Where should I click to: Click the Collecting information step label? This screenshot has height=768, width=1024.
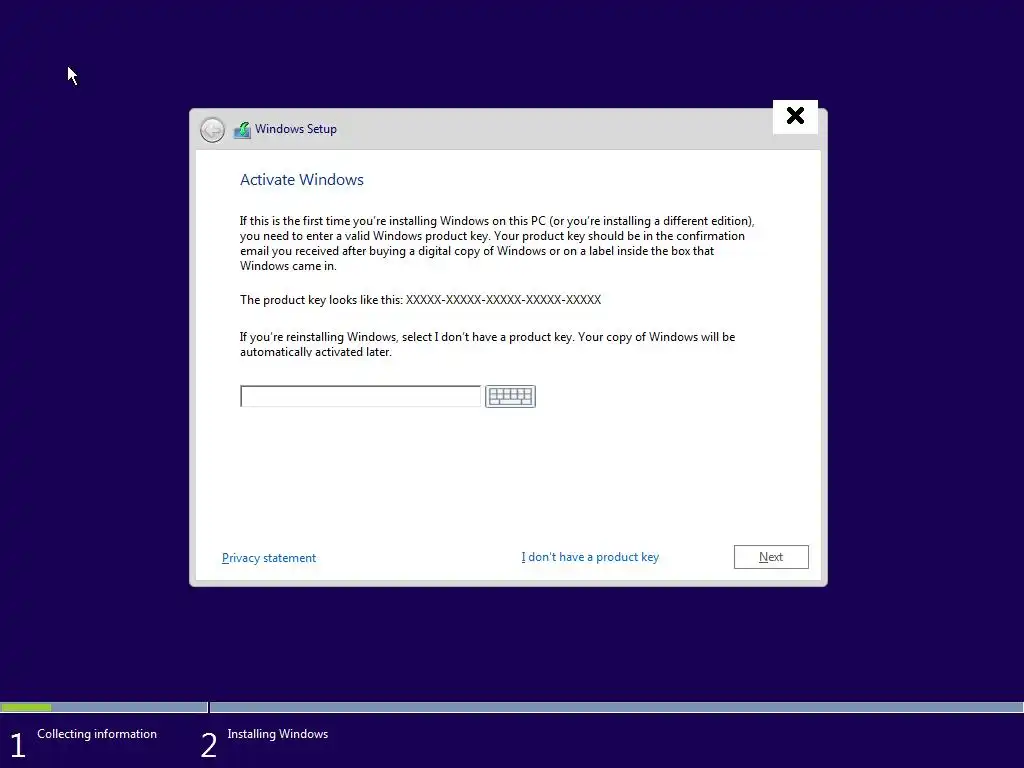click(x=97, y=734)
